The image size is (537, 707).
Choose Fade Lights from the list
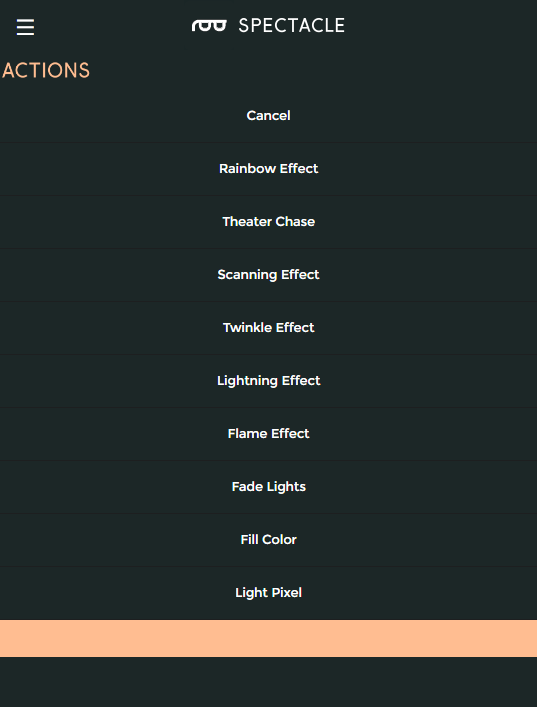(x=268, y=487)
